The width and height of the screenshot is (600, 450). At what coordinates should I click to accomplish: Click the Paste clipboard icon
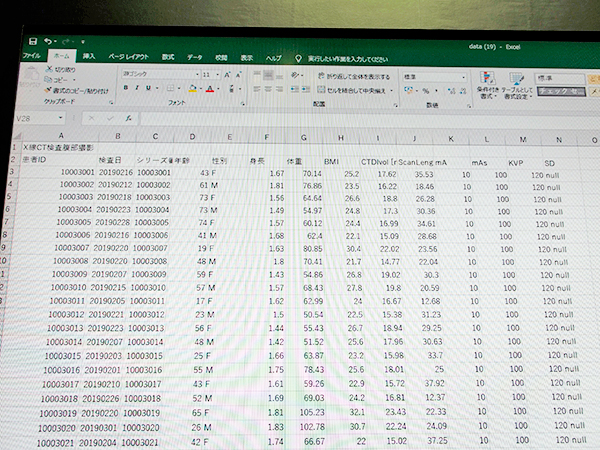click(28, 79)
